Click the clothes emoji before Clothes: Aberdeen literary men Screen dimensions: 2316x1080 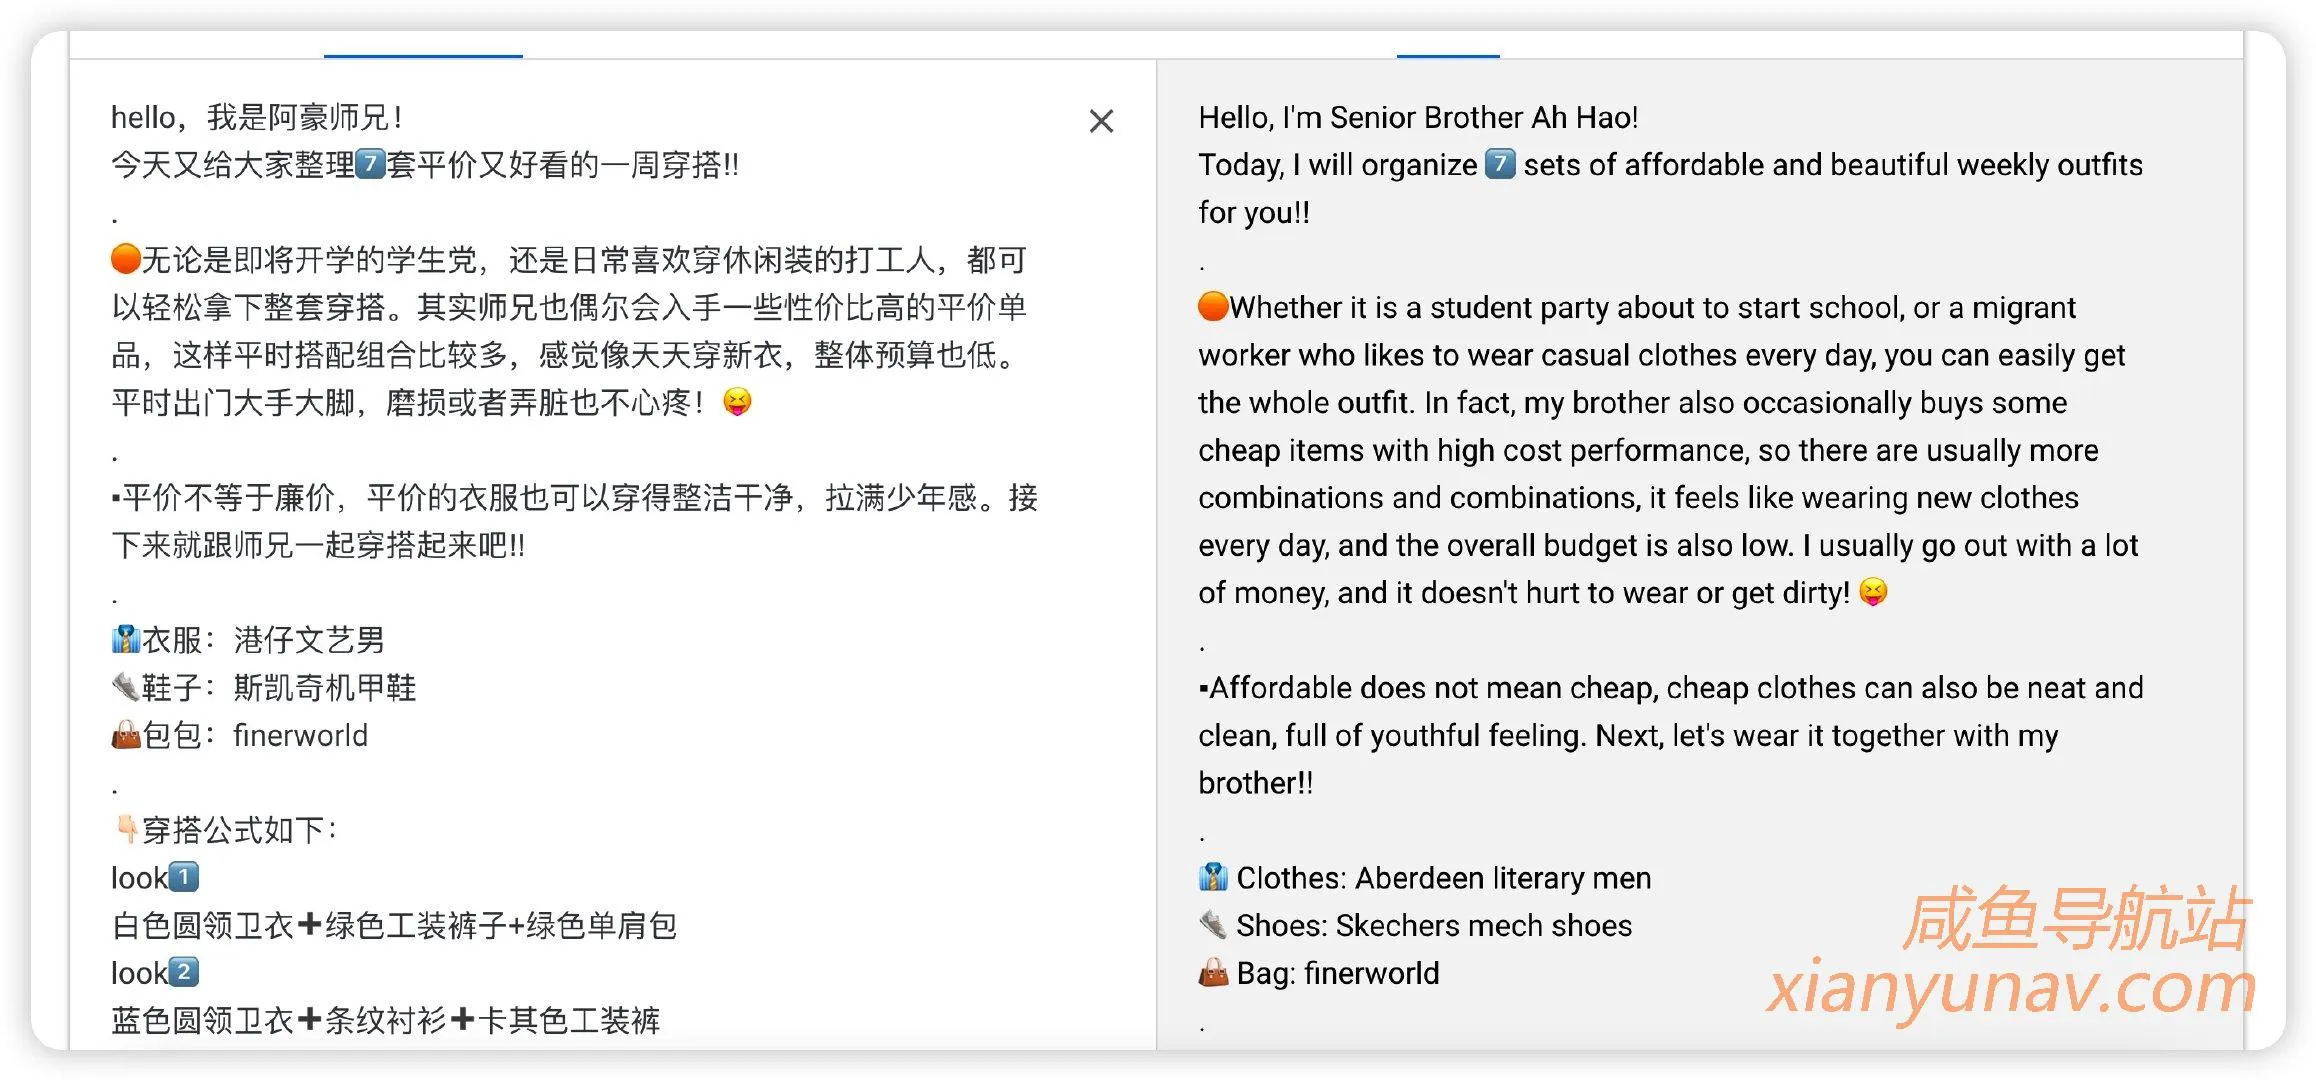1213,877
